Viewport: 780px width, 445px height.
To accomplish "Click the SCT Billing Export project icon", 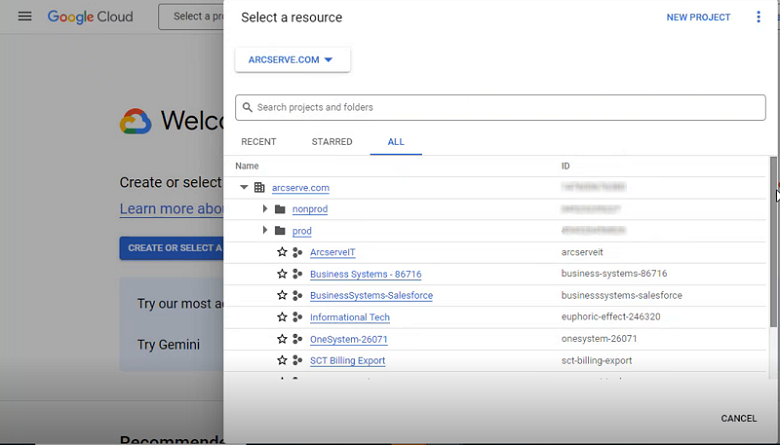I will (297, 360).
